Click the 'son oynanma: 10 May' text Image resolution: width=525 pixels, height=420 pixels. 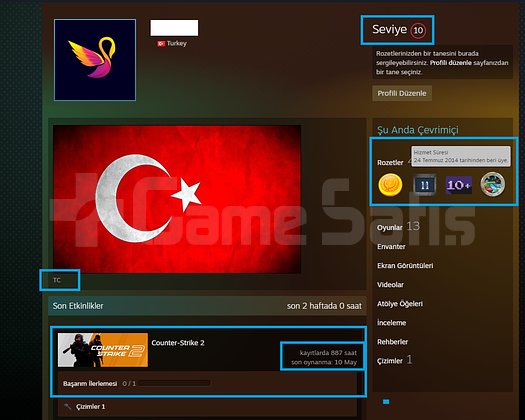tap(324, 362)
